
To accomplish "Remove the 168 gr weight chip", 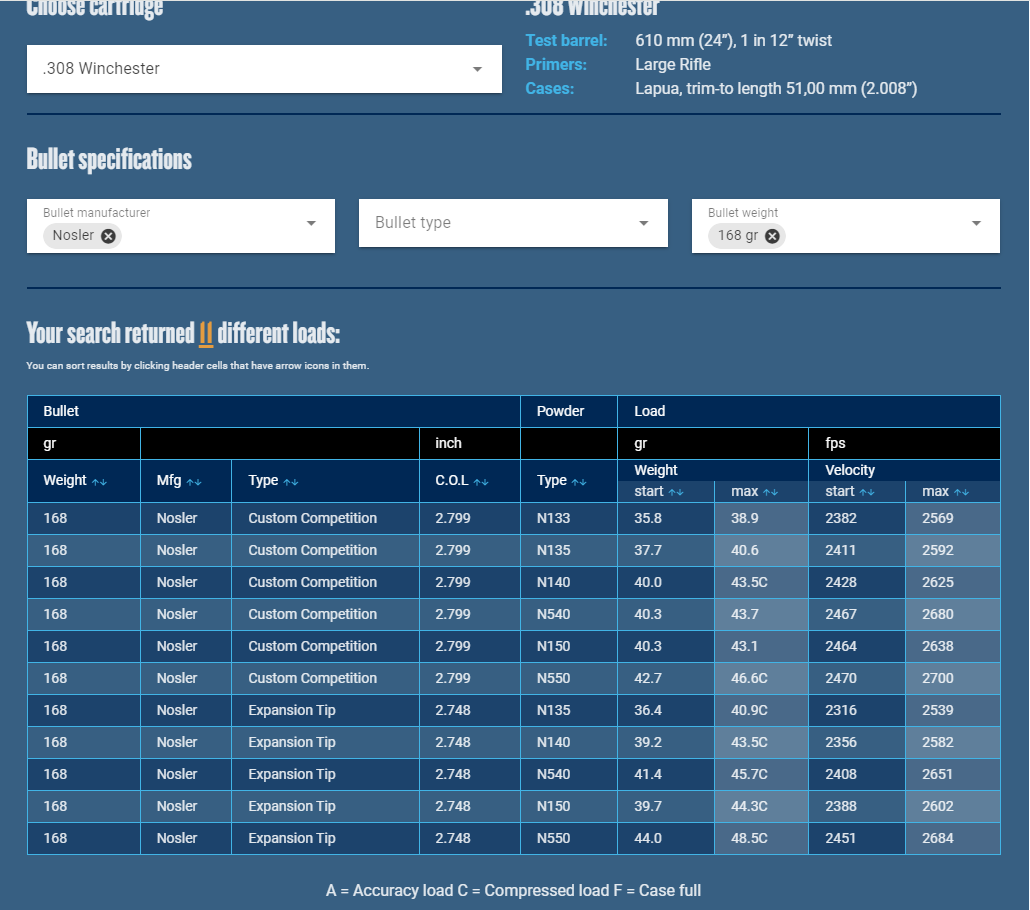I will (772, 236).
